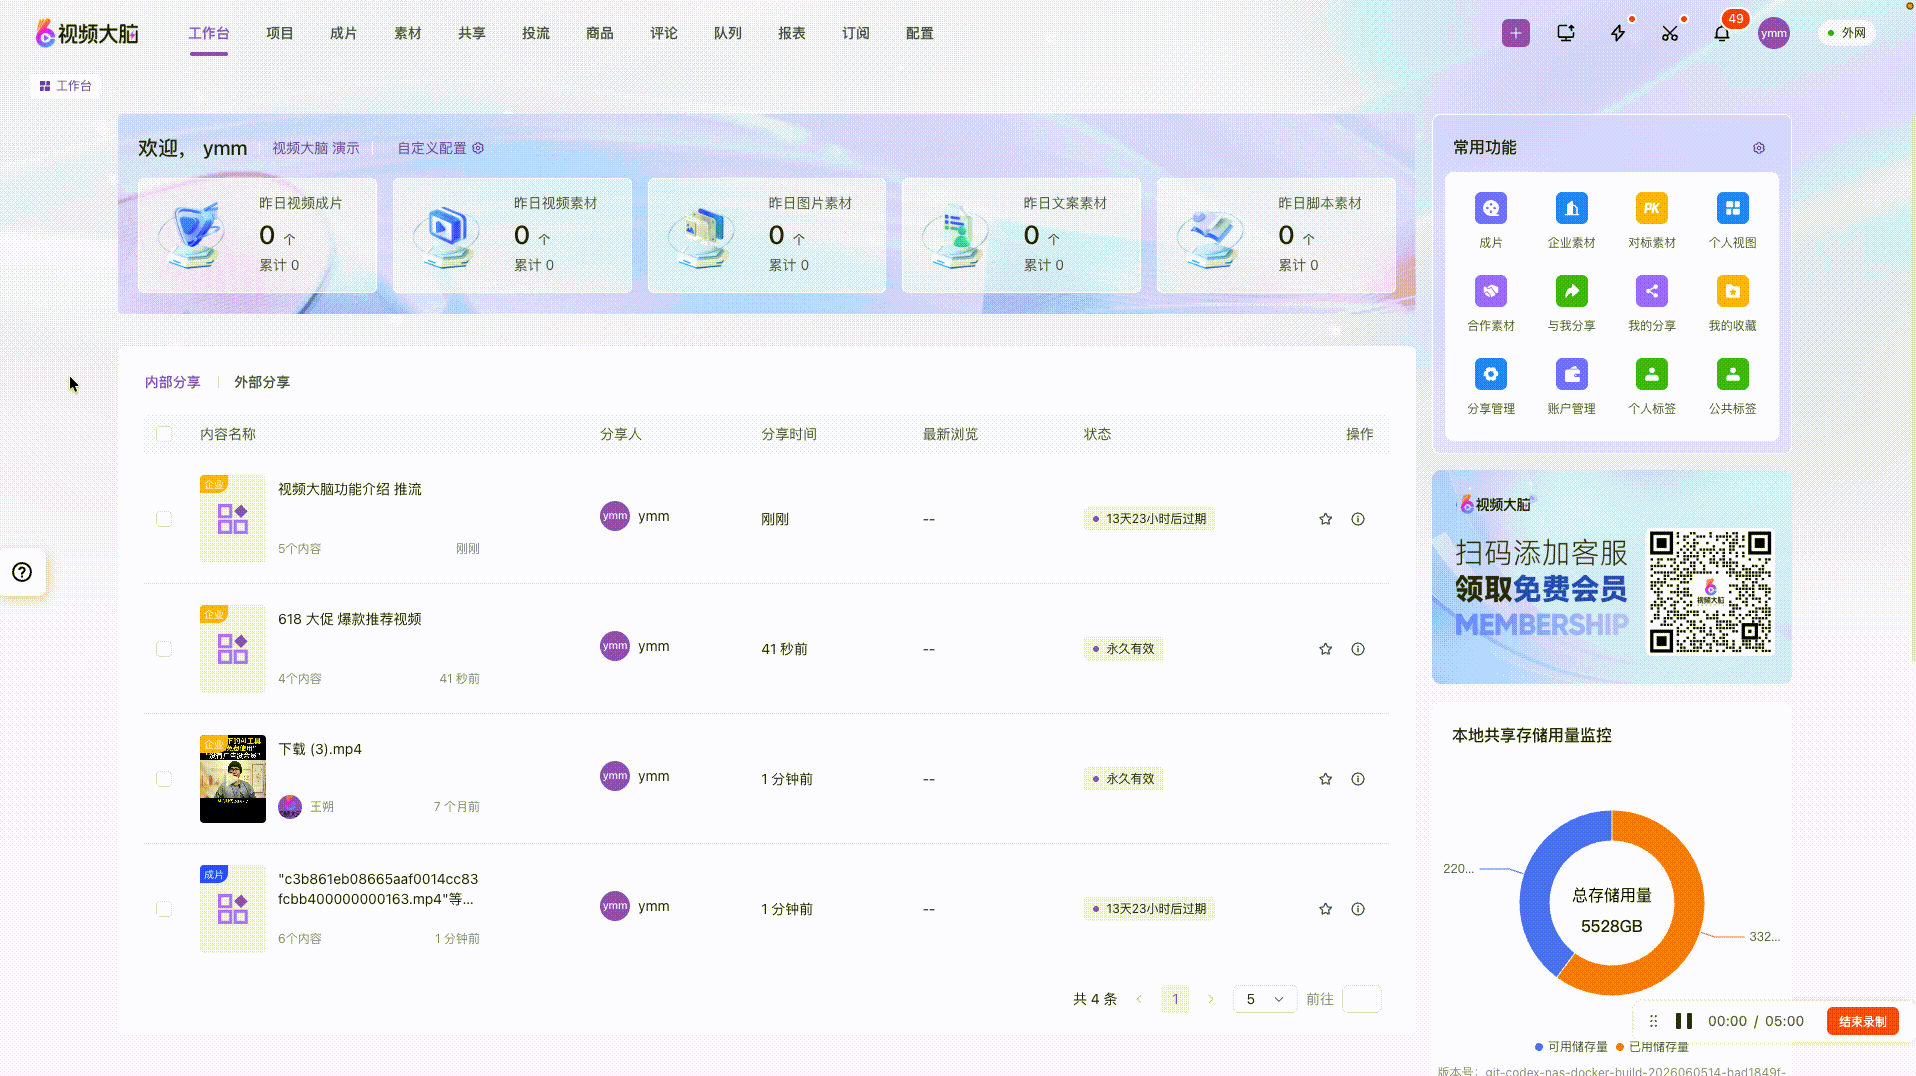Click the 常用功能 settings gear icon

tap(1759, 148)
